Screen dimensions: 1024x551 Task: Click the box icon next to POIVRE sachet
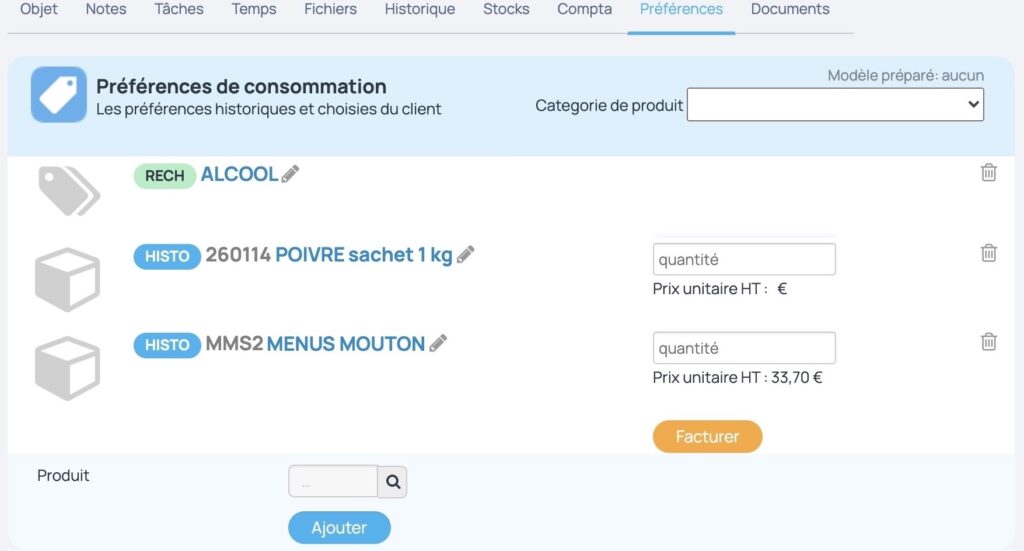(x=67, y=279)
